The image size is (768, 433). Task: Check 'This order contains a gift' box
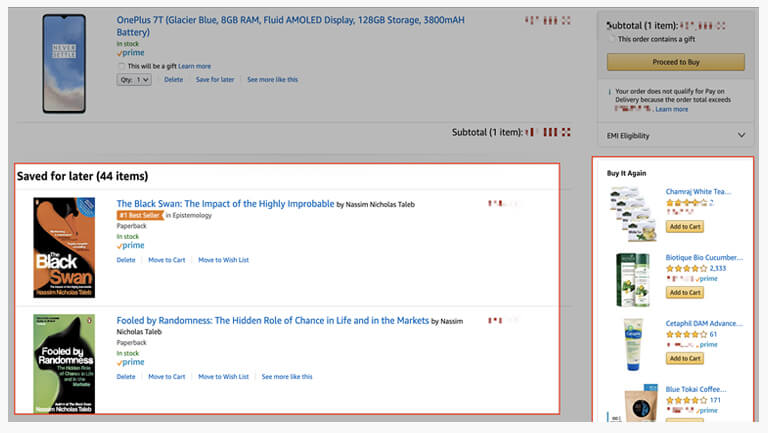pyautogui.click(x=611, y=39)
